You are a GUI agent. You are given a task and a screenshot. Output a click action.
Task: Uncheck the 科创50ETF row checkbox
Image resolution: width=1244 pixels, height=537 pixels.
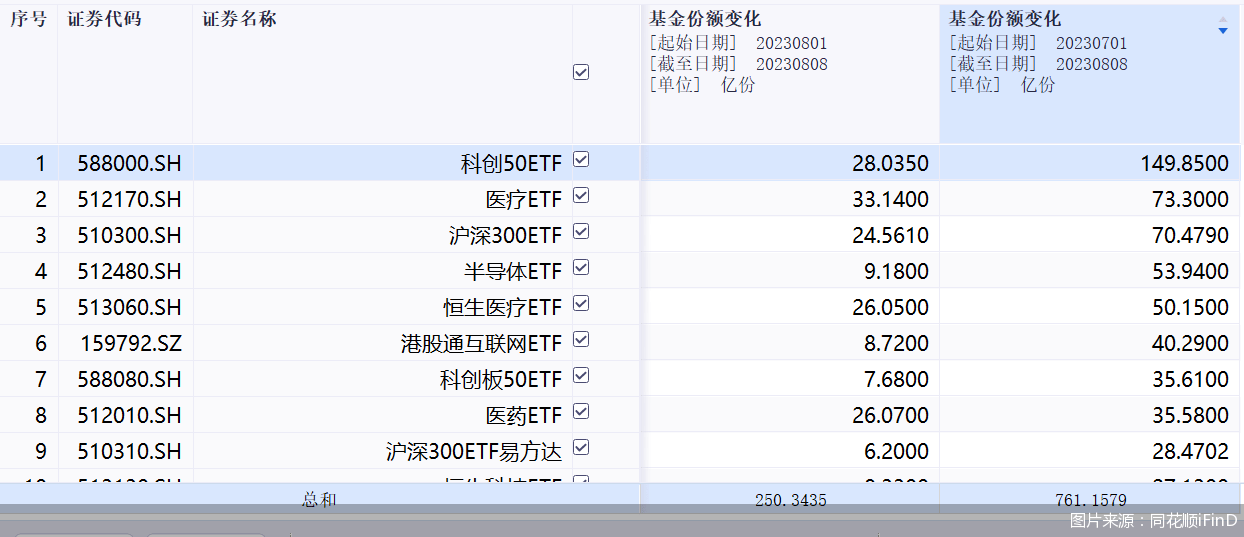click(x=581, y=160)
